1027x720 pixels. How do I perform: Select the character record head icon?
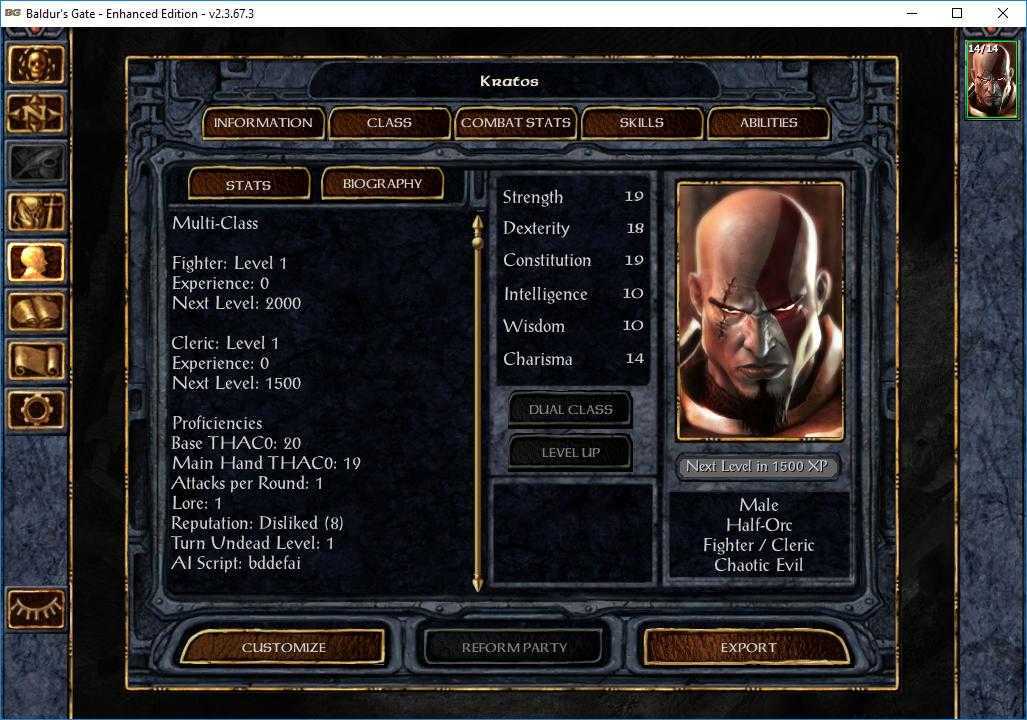(x=36, y=261)
